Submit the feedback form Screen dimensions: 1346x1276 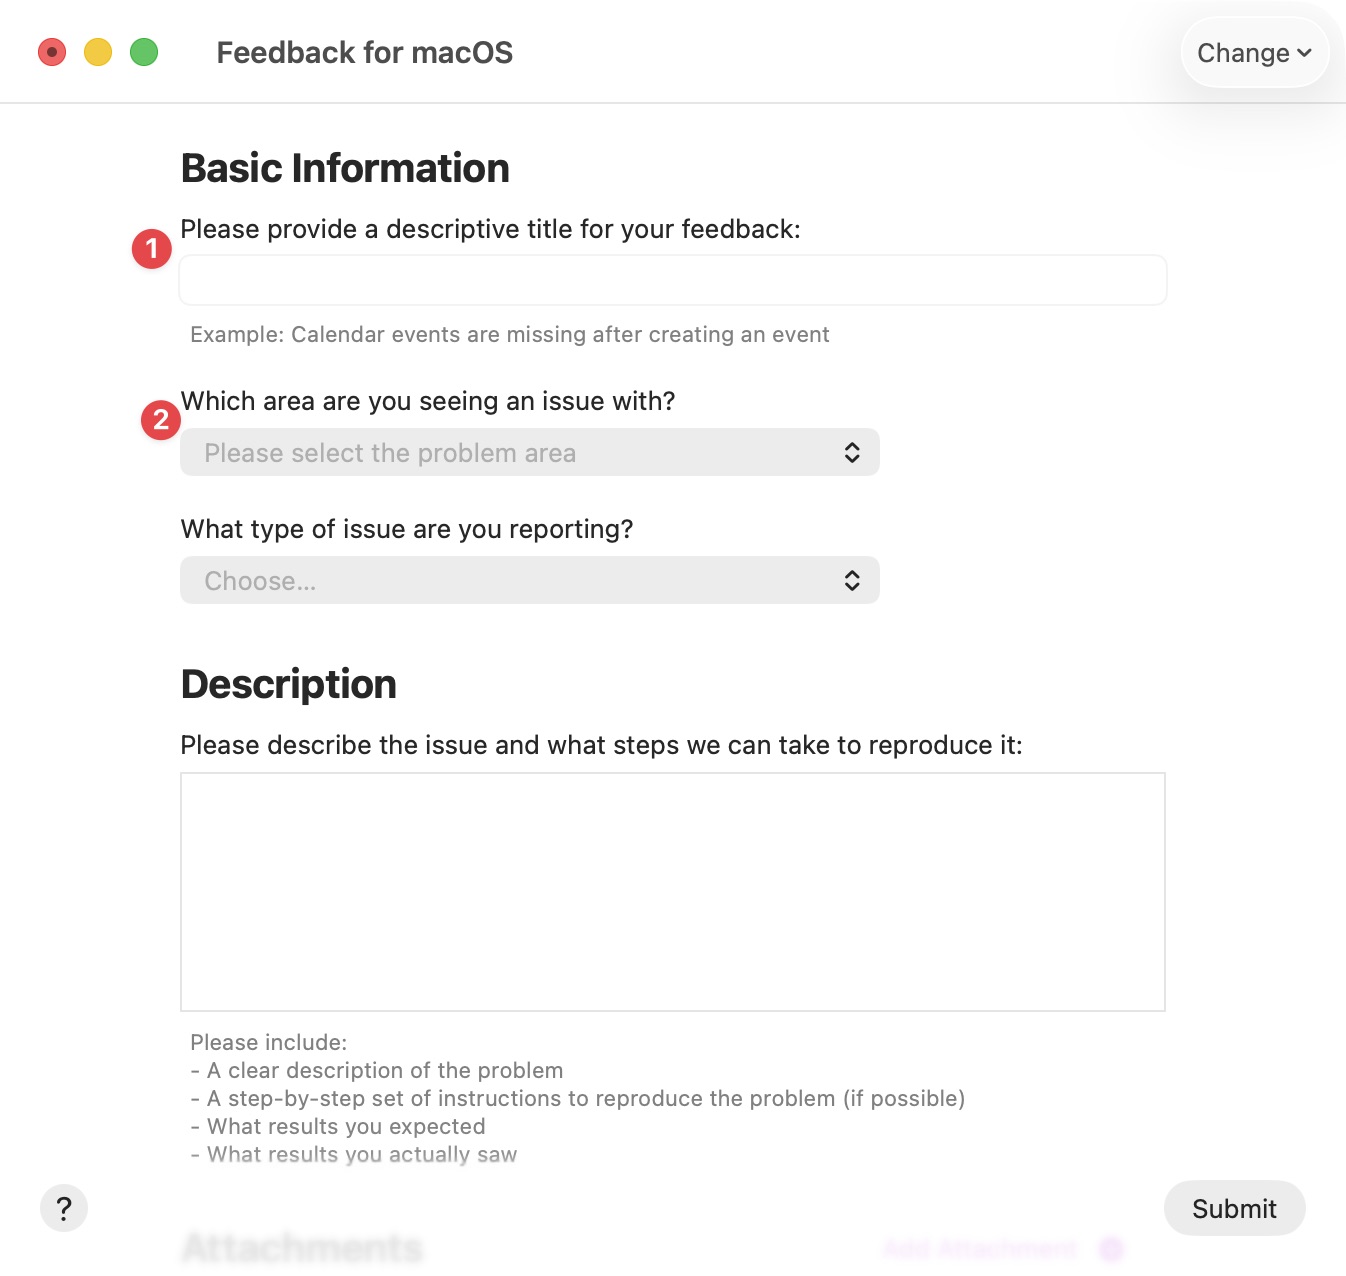click(1234, 1208)
